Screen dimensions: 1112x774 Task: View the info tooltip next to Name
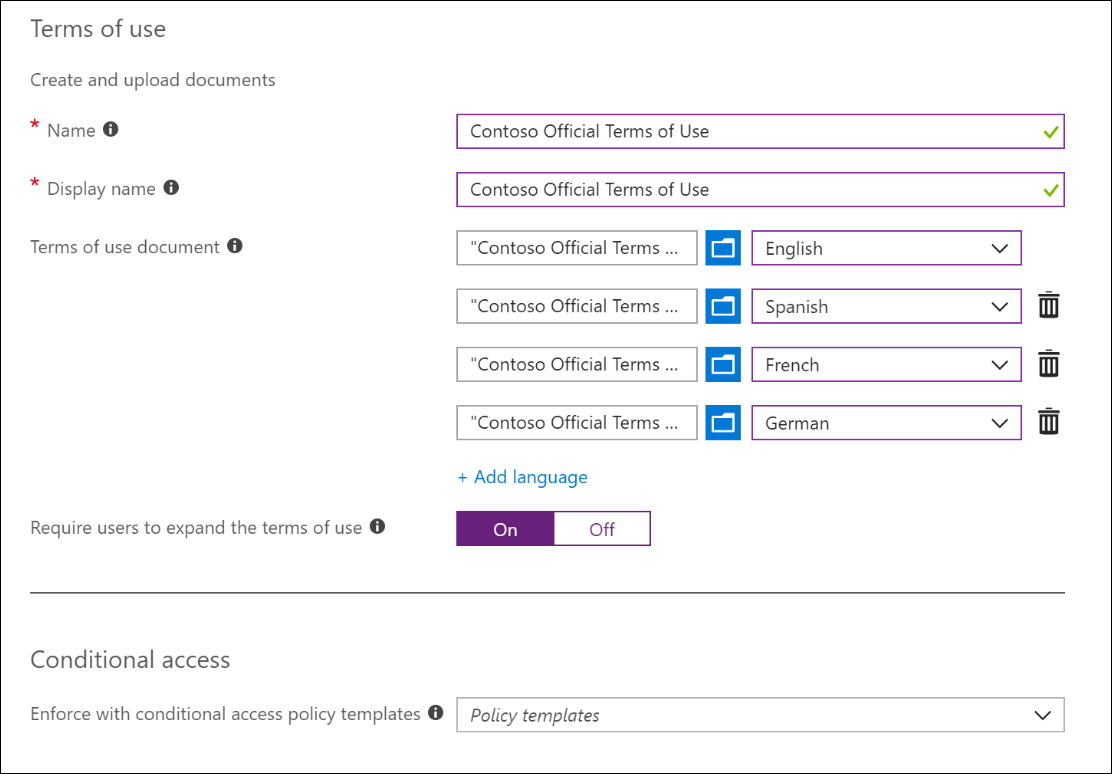pos(110,128)
